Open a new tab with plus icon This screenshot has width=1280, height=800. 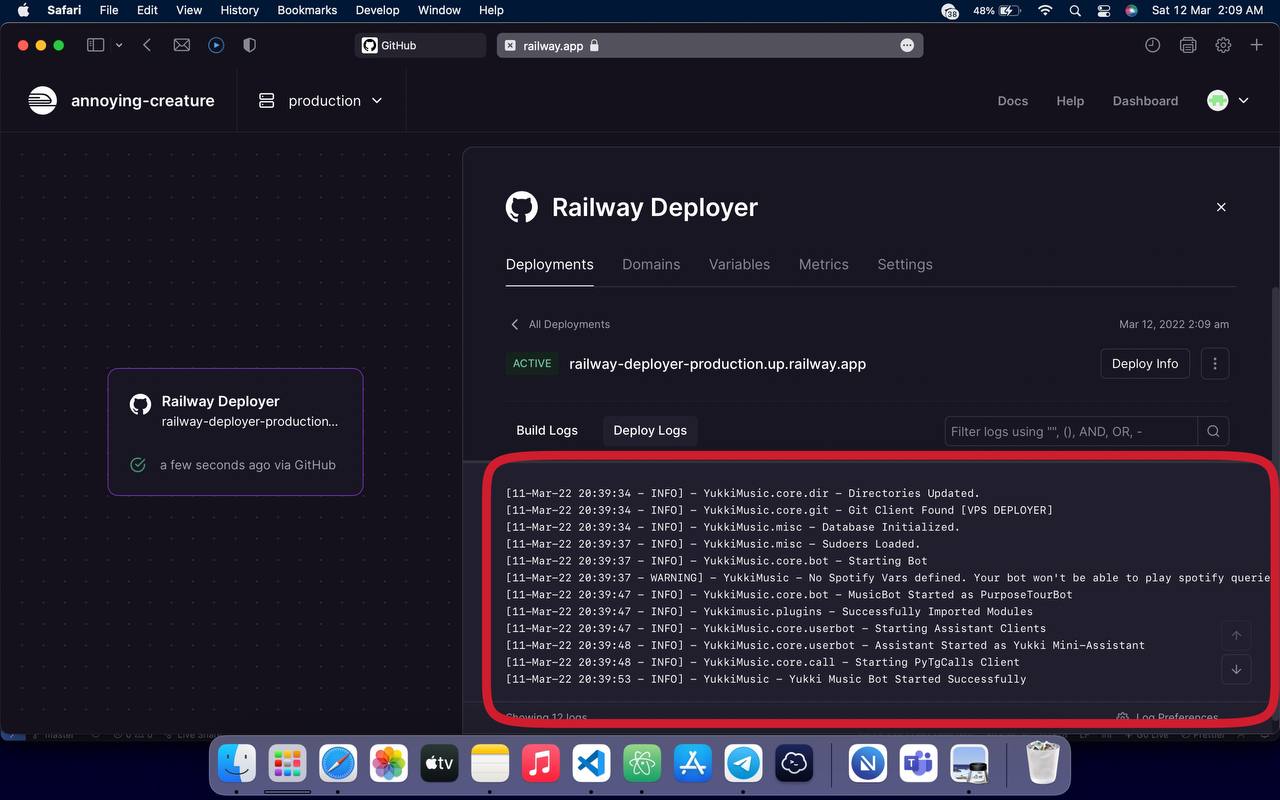click(x=1257, y=45)
